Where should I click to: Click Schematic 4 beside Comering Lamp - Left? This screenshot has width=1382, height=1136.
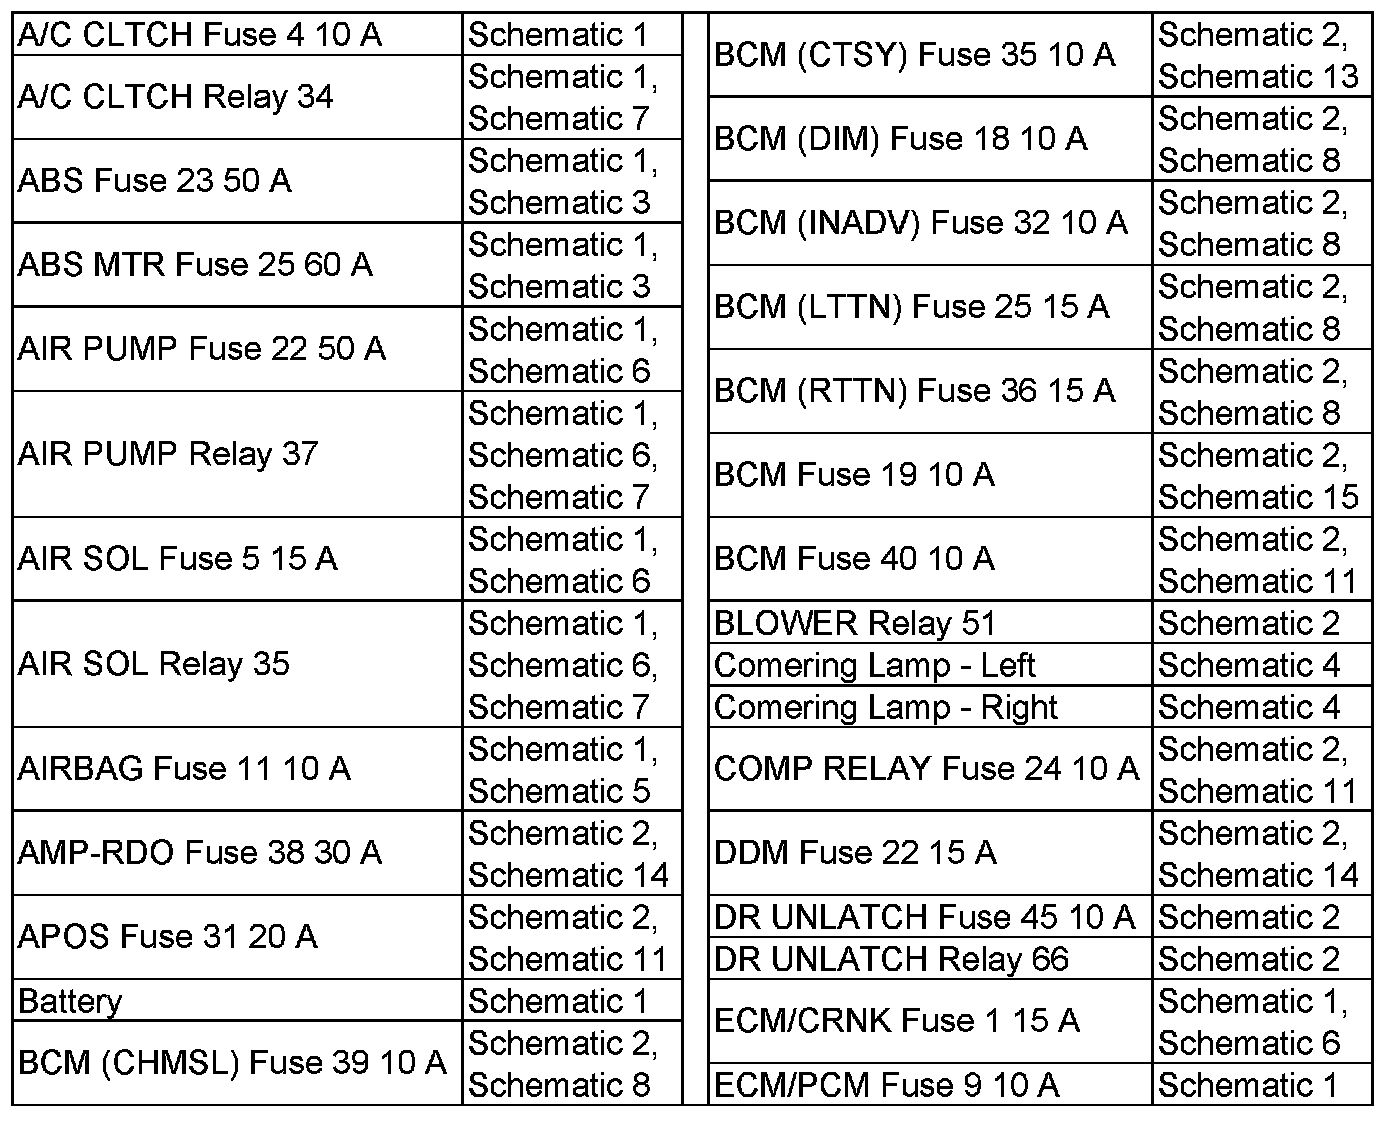(x=1248, y=666)
